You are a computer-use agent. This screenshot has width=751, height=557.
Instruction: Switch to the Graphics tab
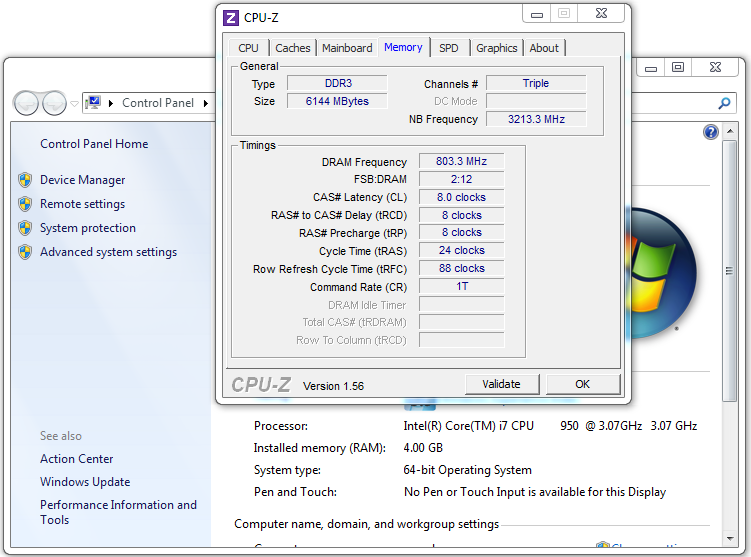(x=497, y=48)
